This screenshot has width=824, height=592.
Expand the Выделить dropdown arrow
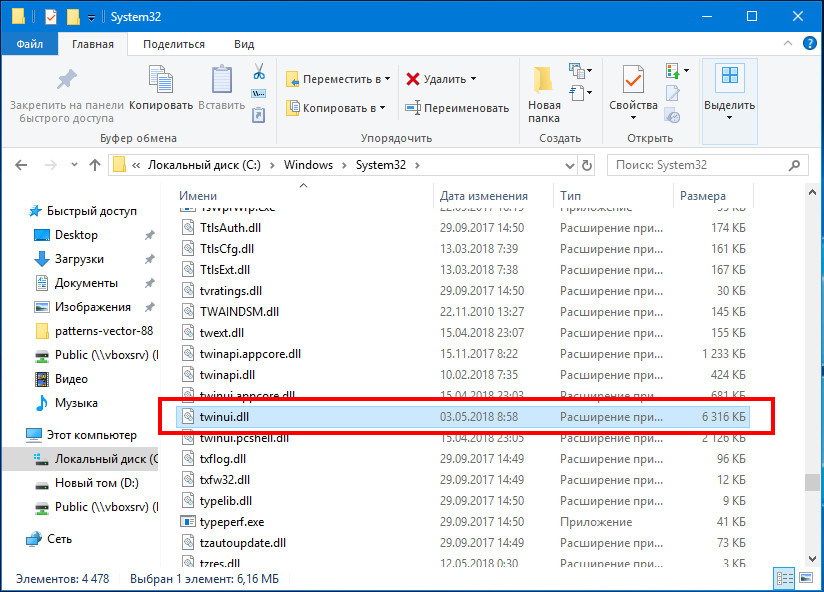click(729, 118)
